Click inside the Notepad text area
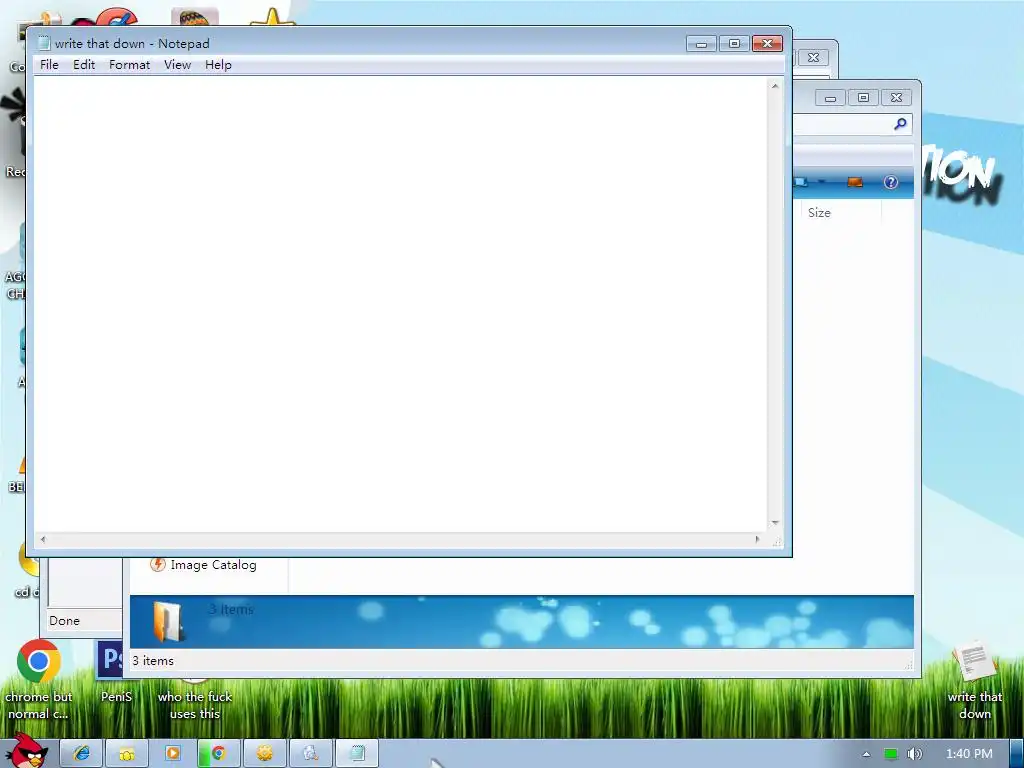Screen dimensions: 1024x768 point(400,304)
